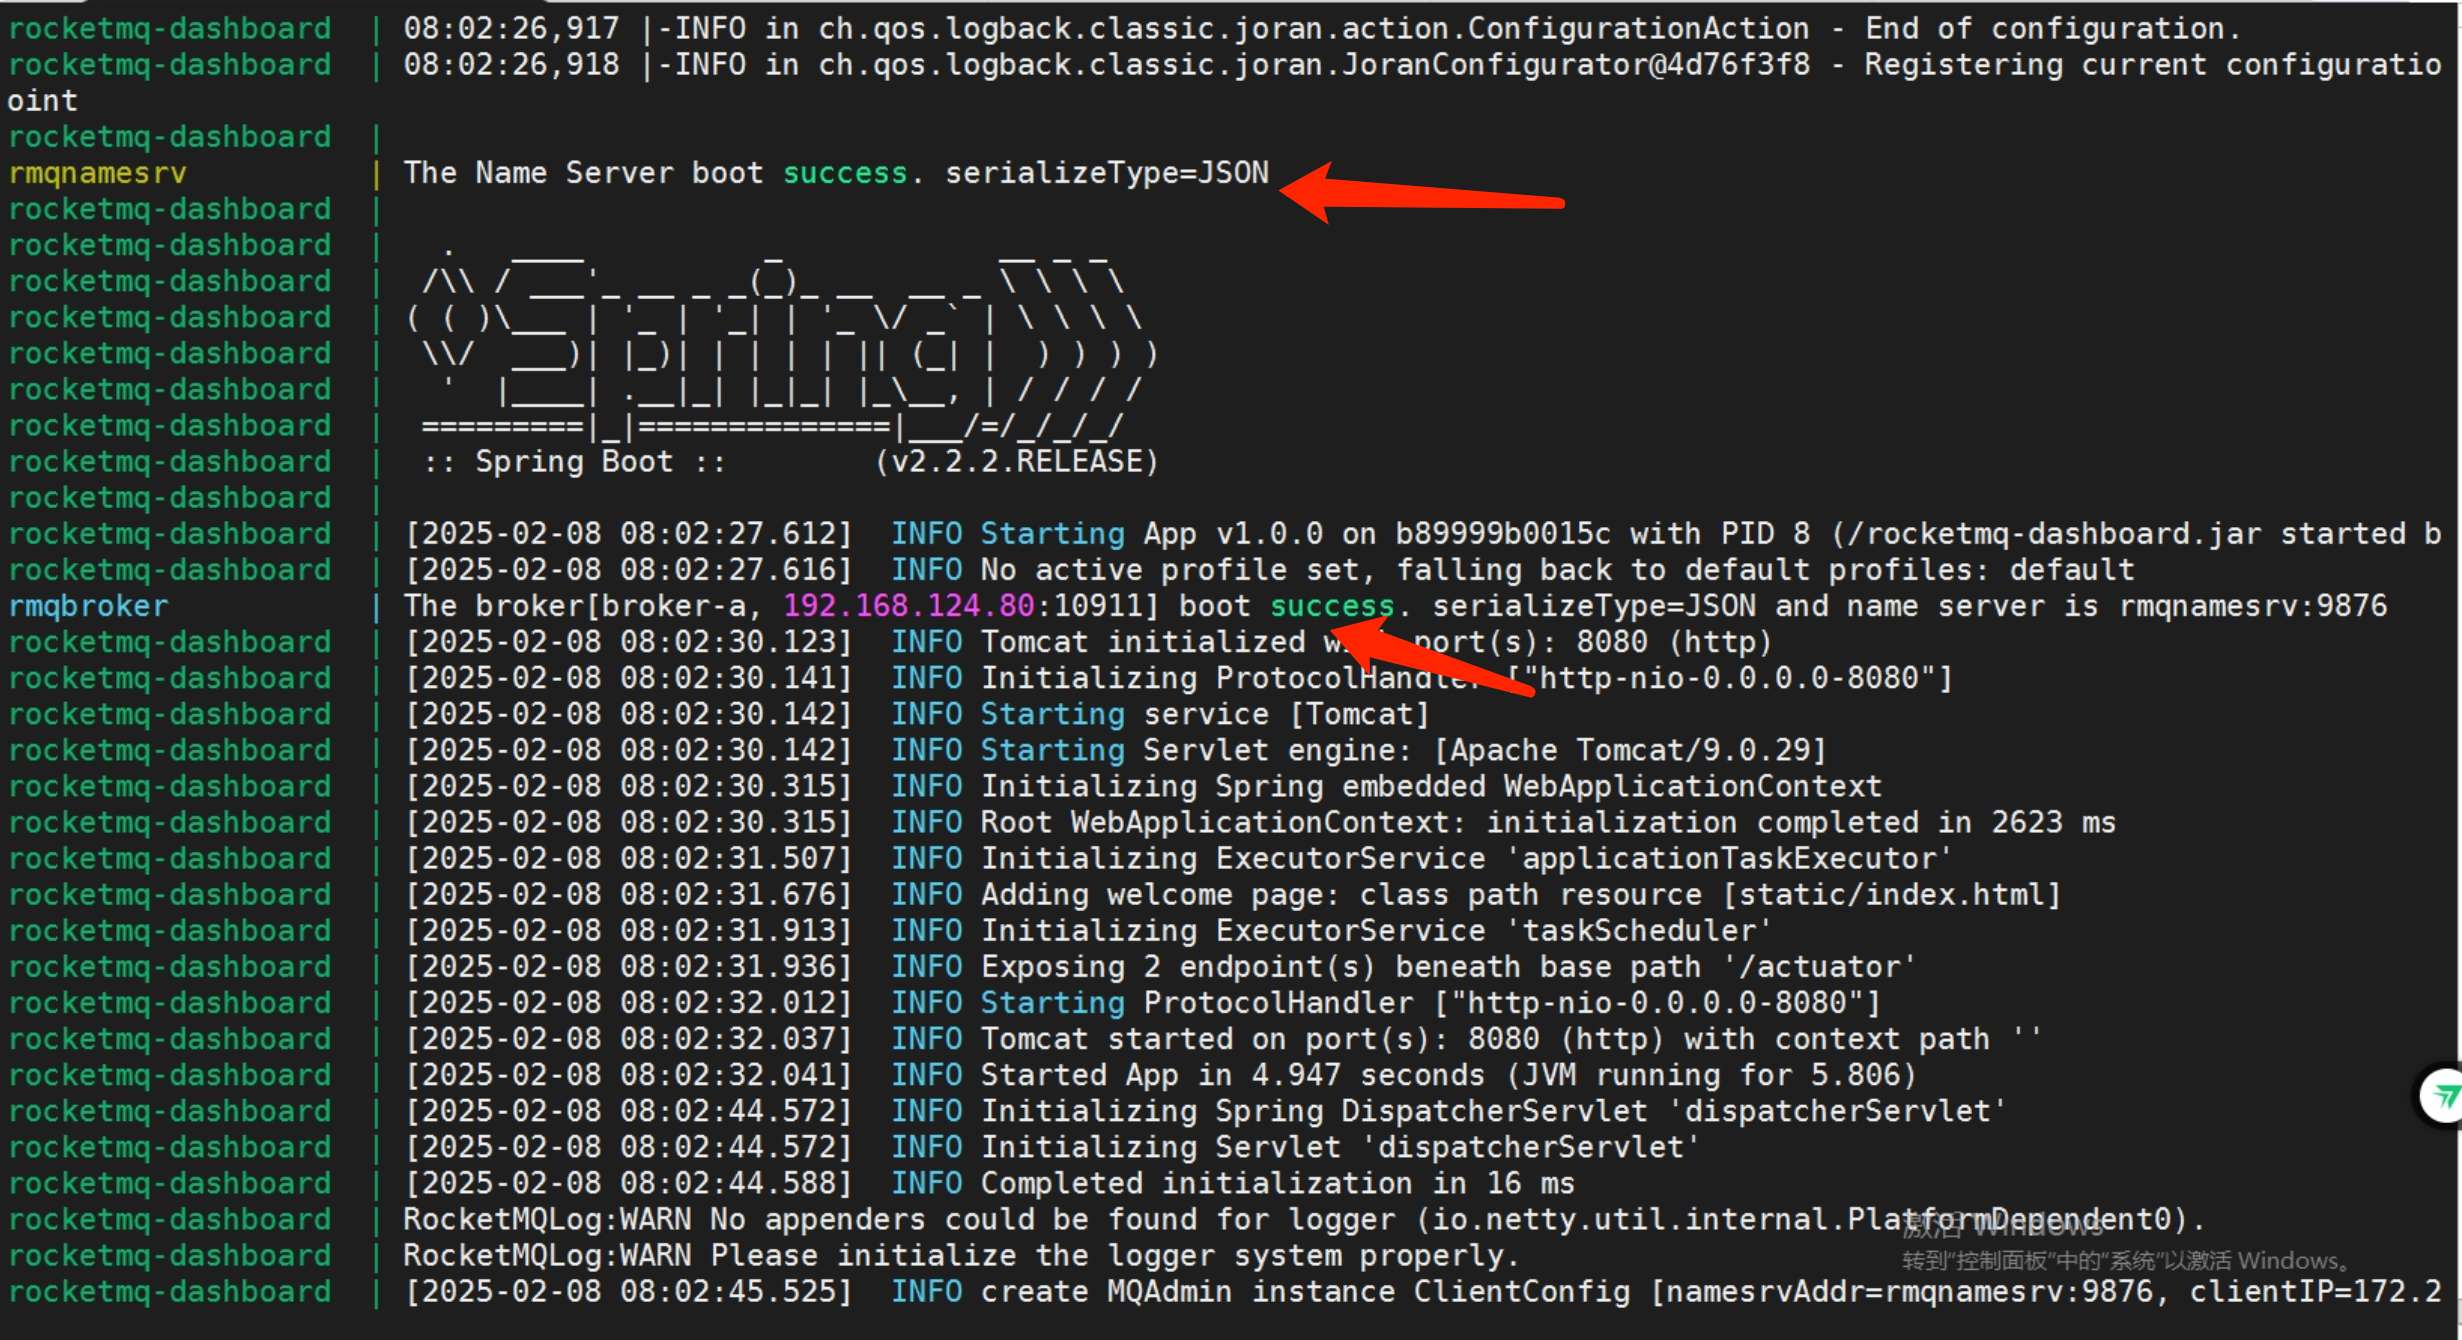Viewport: 2462px width, 1340px height.
Task: Click the 'create MQAdmin instance ClientConfig' line
Action: [1304, 1292]
